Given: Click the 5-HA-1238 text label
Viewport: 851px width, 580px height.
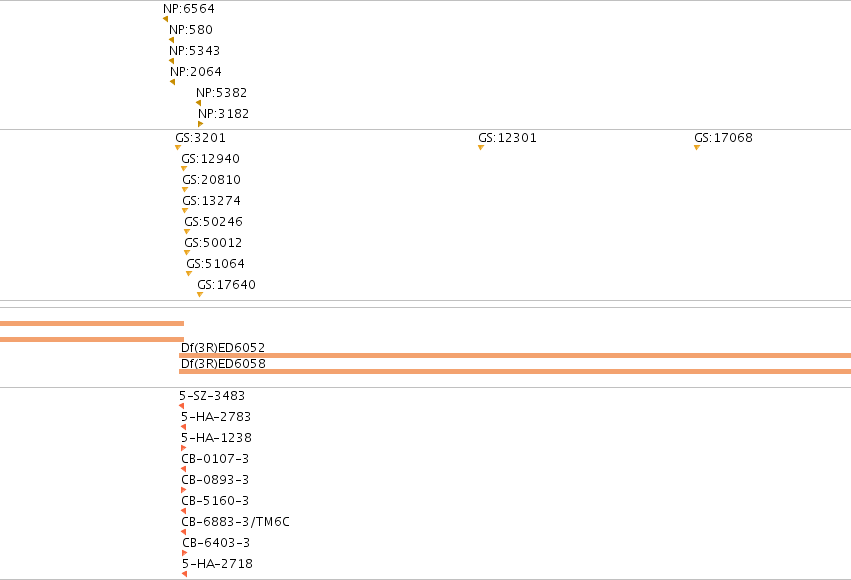Looking at the screenshot, I should pyautogui.click(x=217, y=438).
